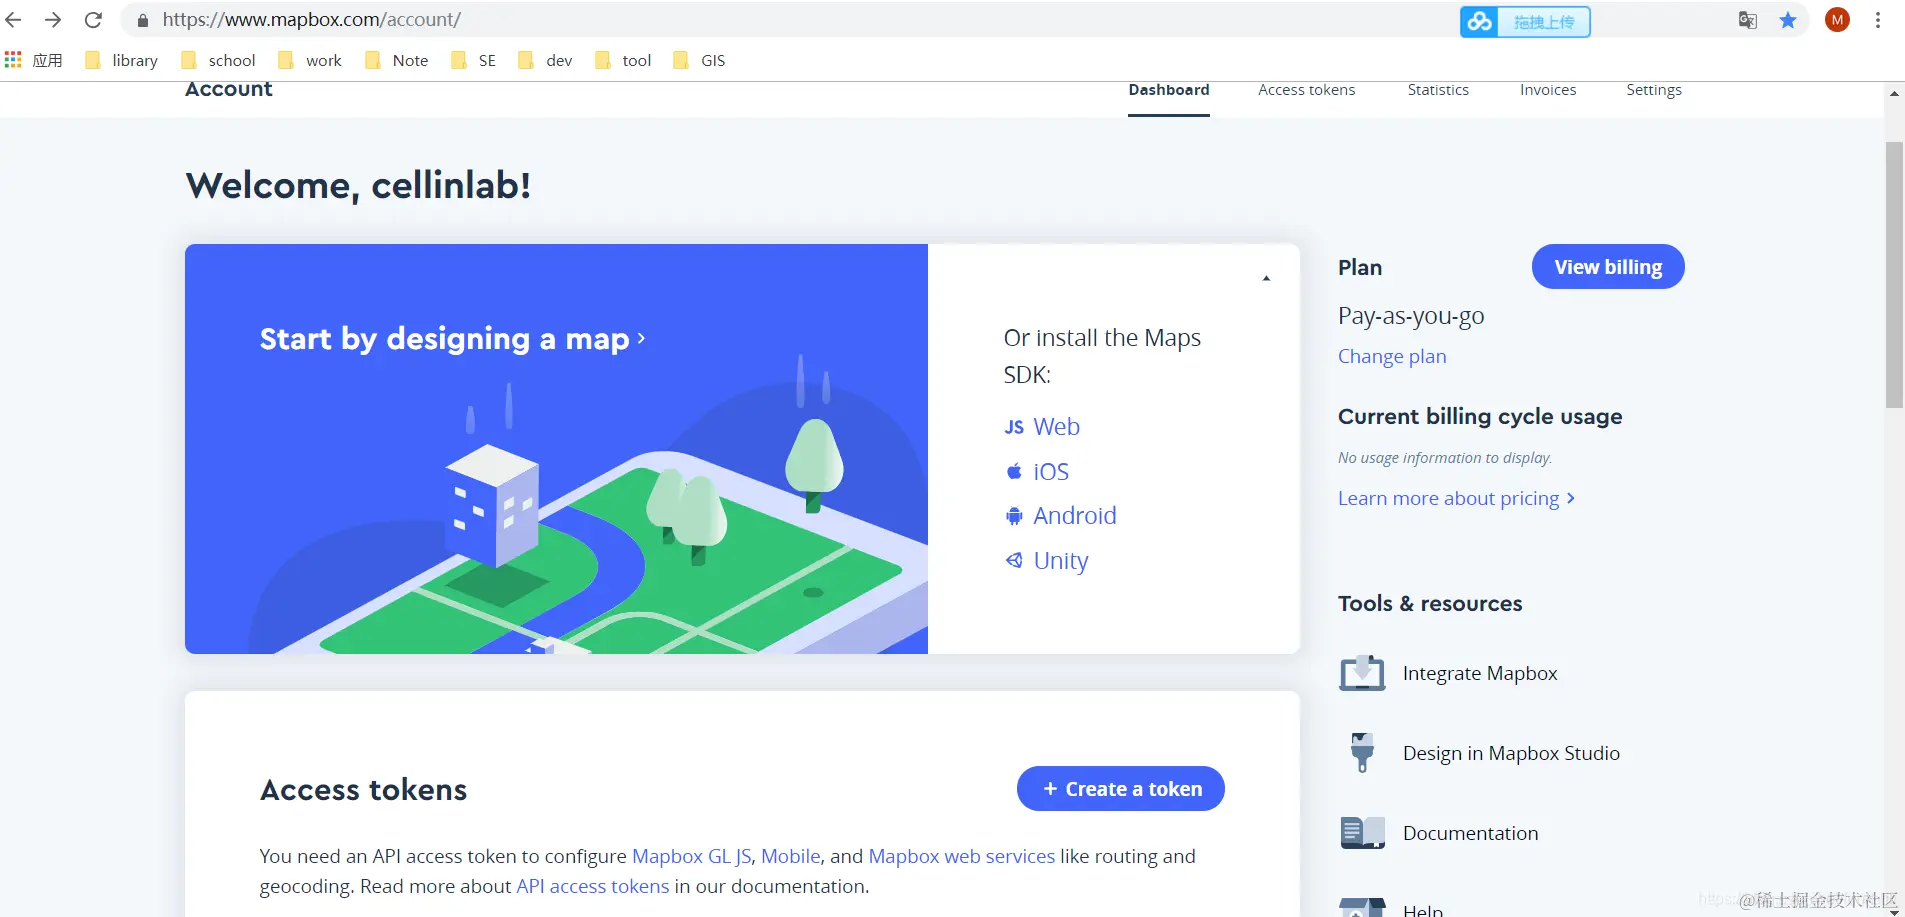
Task: Open the Documentation resource link
Action: coord(1470,833)
